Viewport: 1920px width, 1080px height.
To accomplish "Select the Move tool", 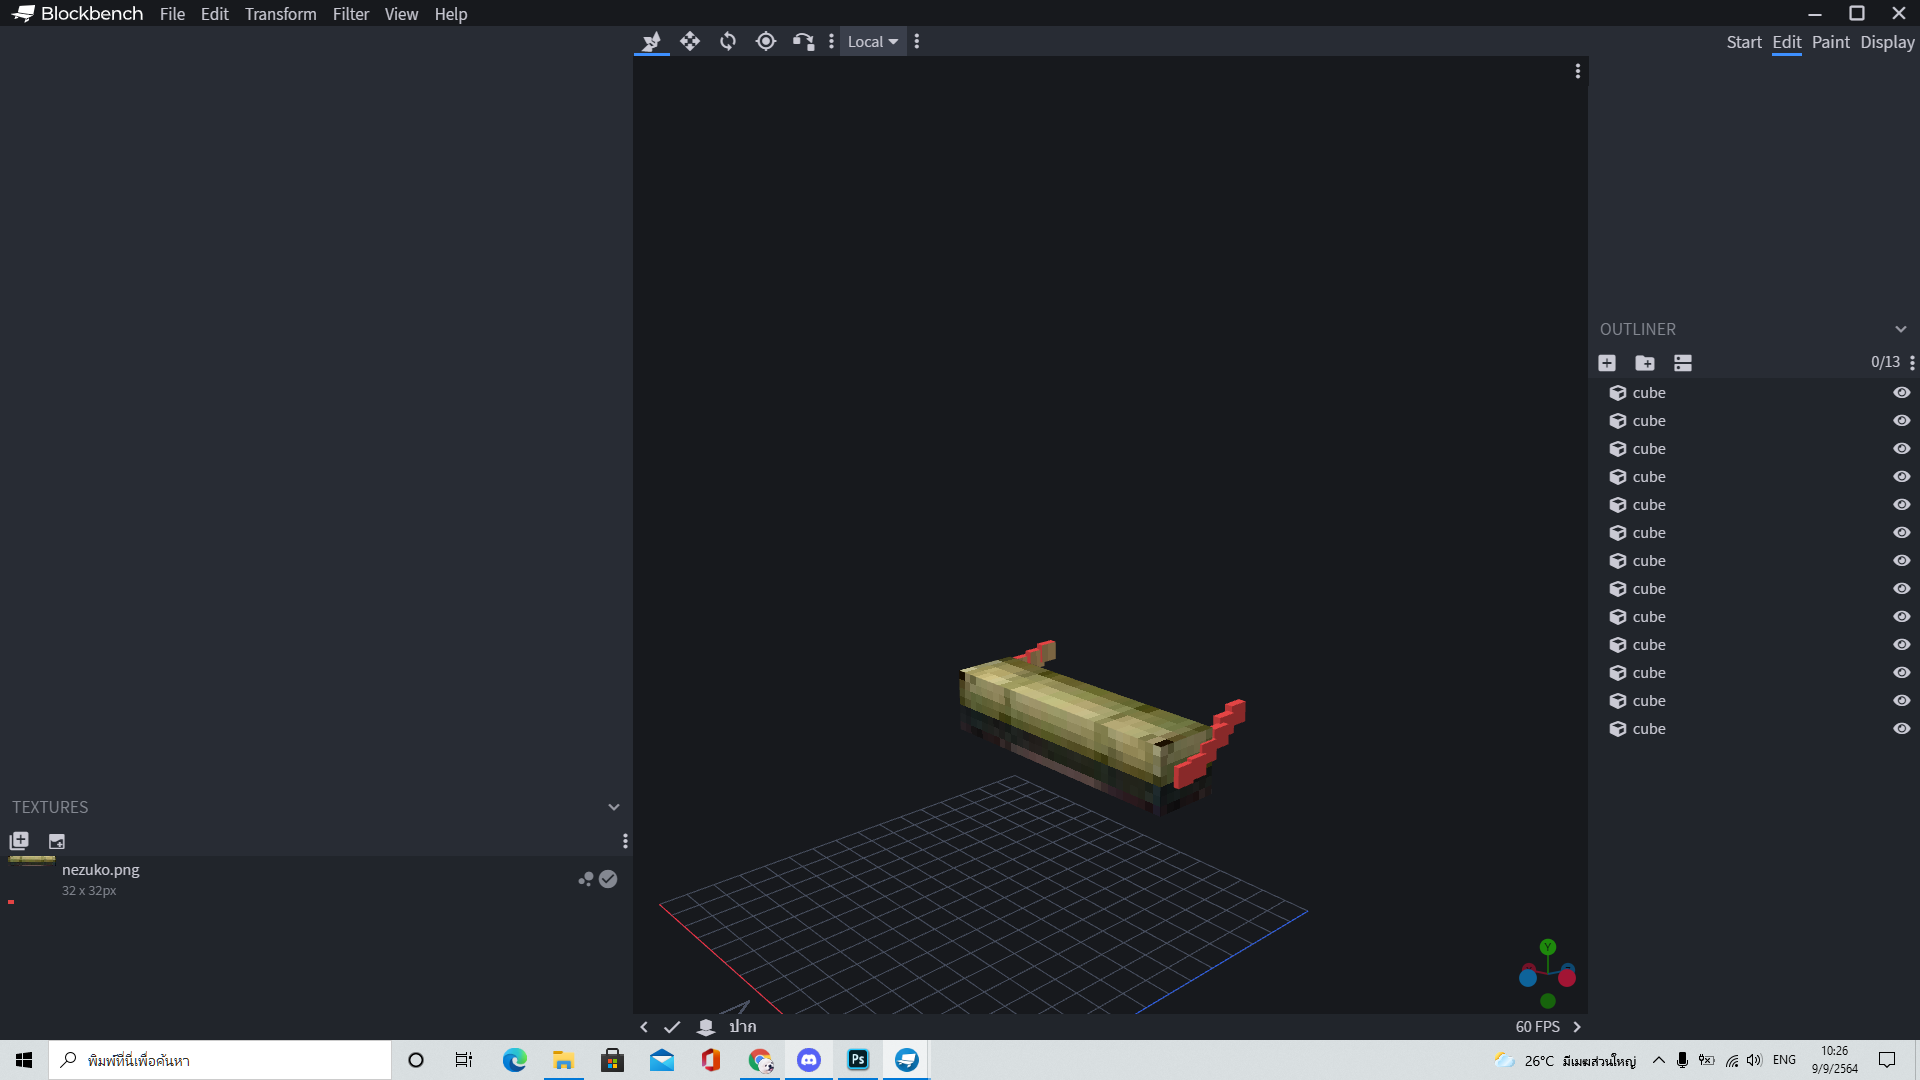I will tap(690, 41).
